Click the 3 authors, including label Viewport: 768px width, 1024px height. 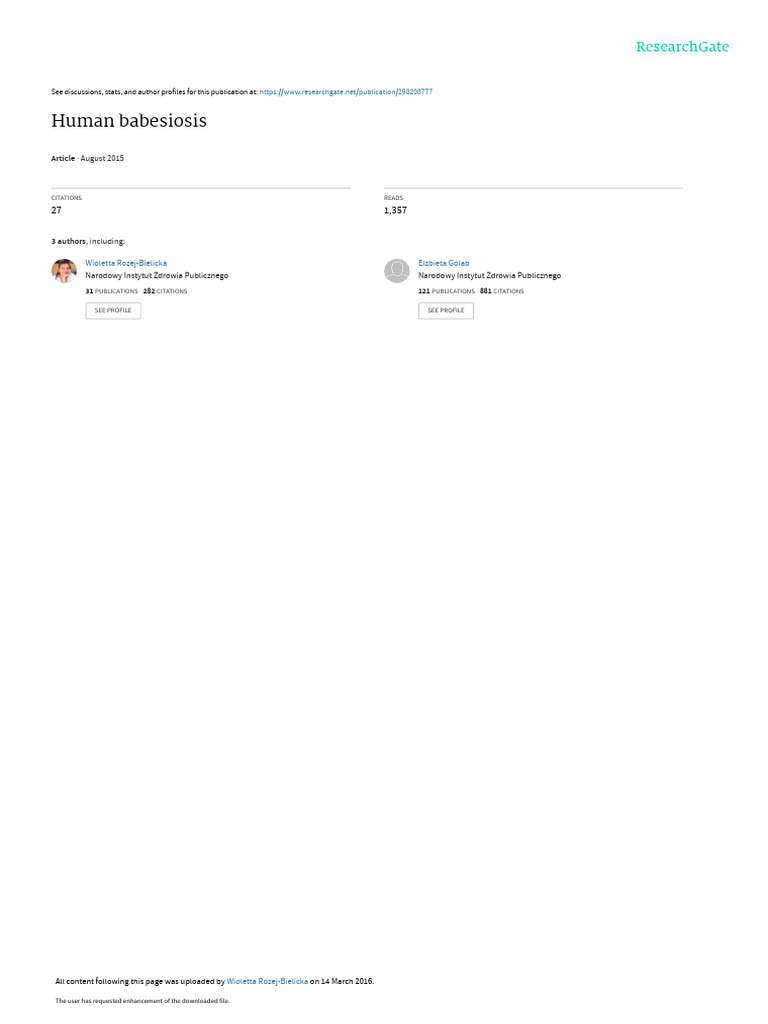coord(88,242)
